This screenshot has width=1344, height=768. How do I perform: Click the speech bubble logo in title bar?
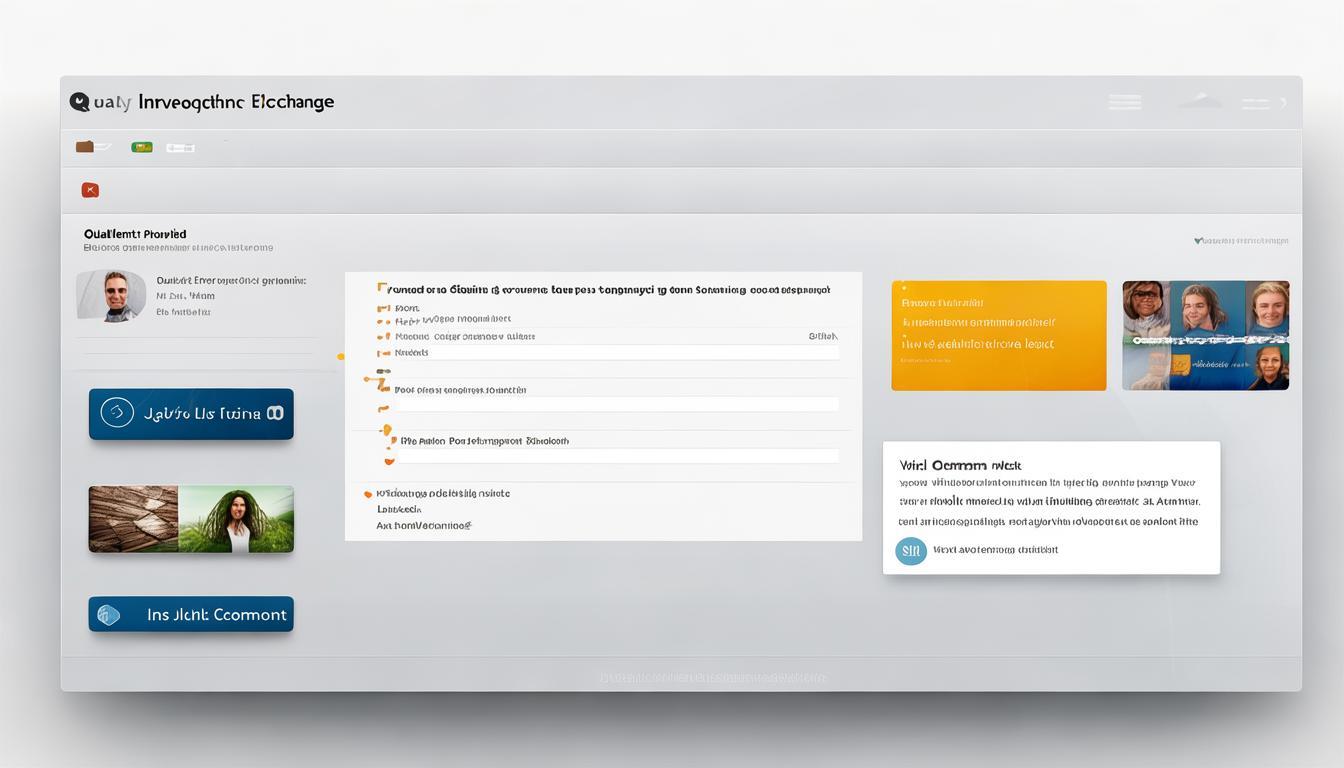point(79,102)
